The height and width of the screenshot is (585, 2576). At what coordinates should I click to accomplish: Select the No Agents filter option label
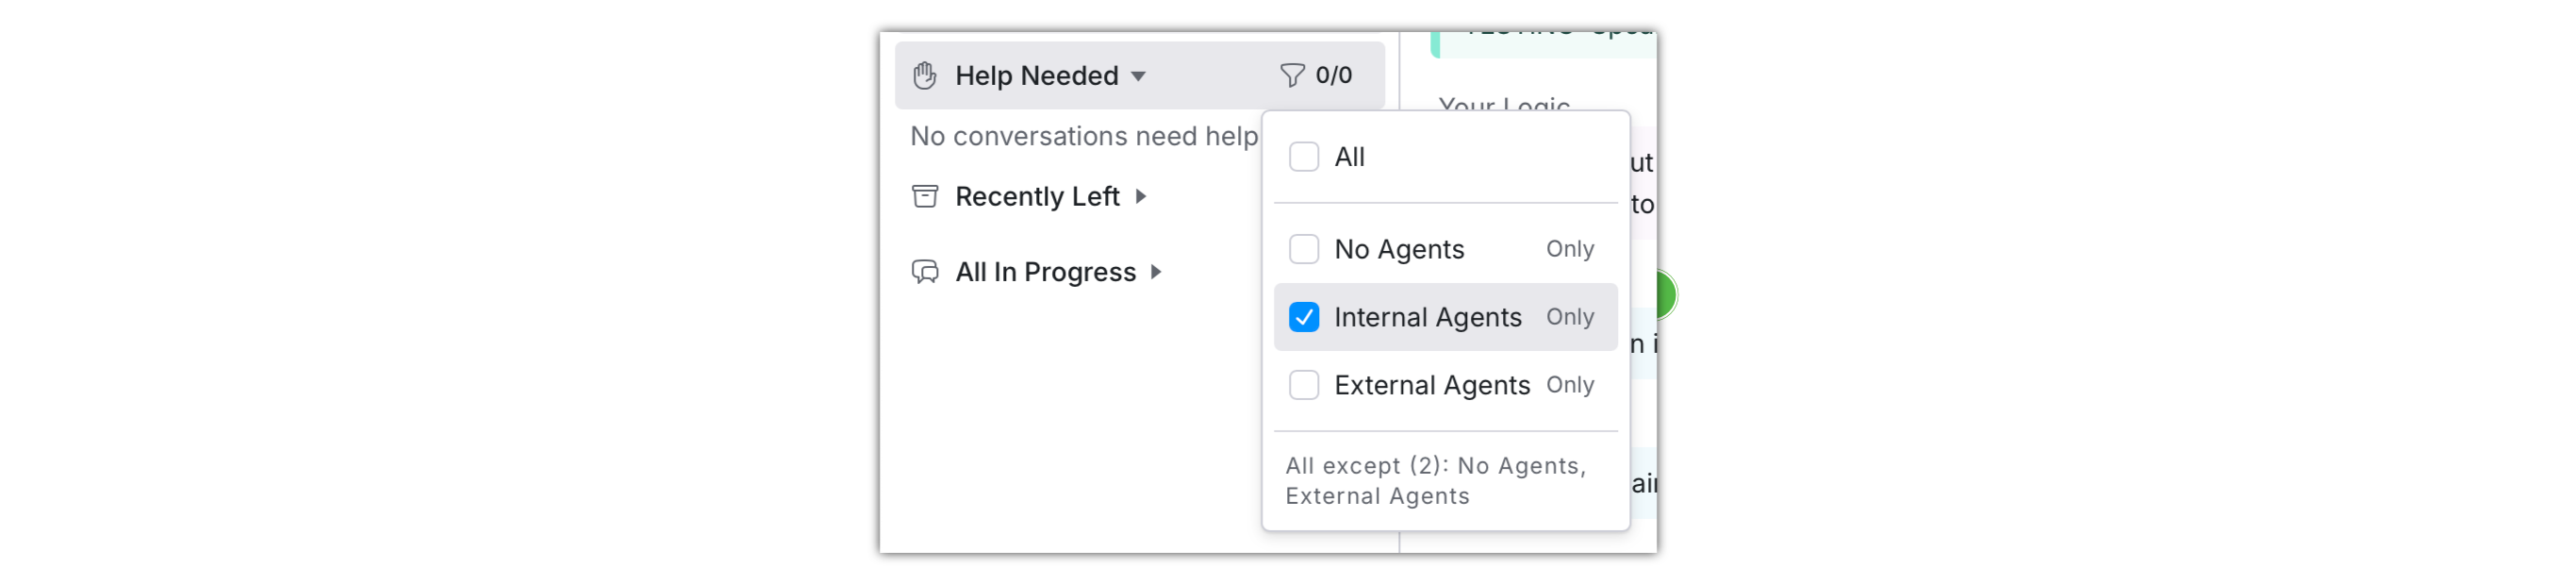click(x=1398, y=249)
